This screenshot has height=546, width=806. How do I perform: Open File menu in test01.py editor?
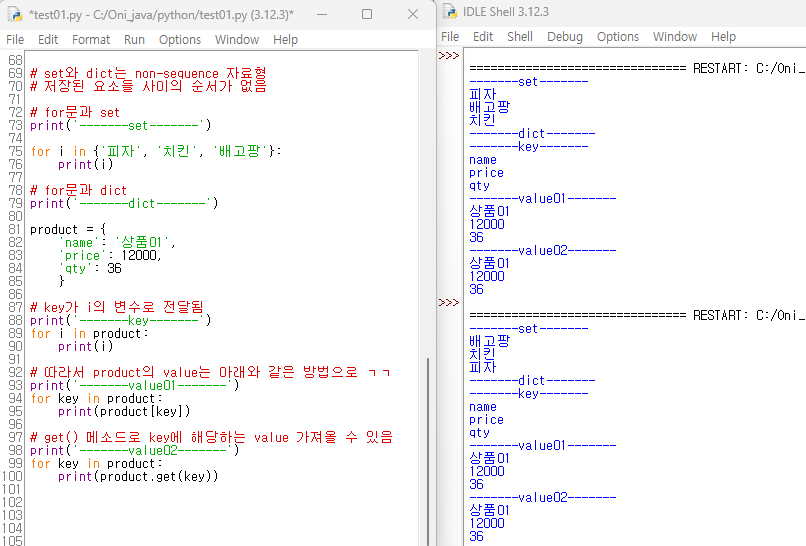click(15, 40)
